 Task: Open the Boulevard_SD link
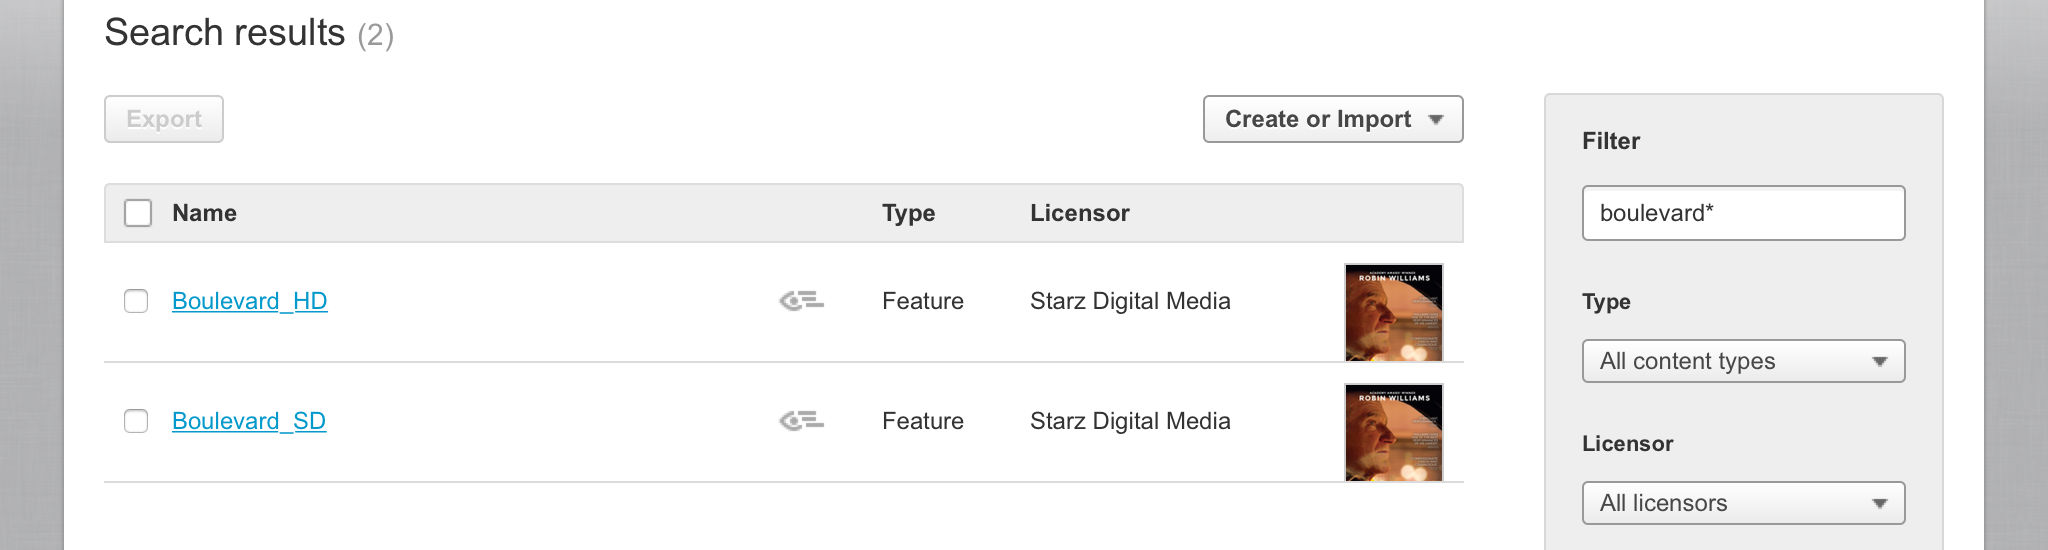[x=249, y=421]
